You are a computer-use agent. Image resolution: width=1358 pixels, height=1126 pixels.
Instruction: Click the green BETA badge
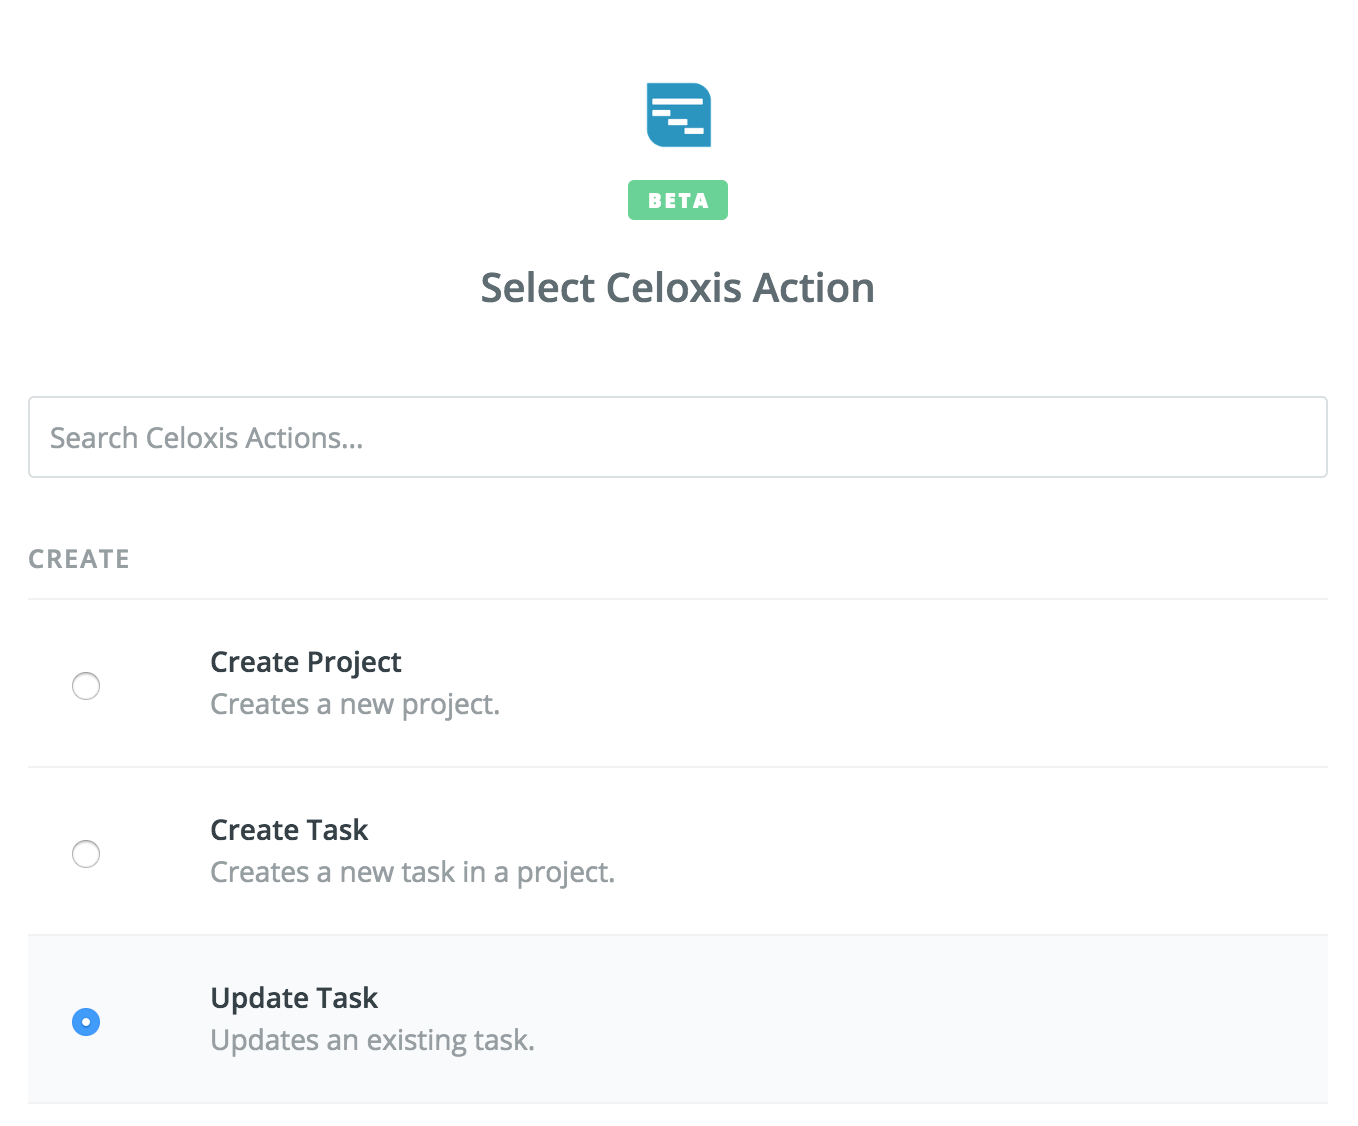point(677,200)
